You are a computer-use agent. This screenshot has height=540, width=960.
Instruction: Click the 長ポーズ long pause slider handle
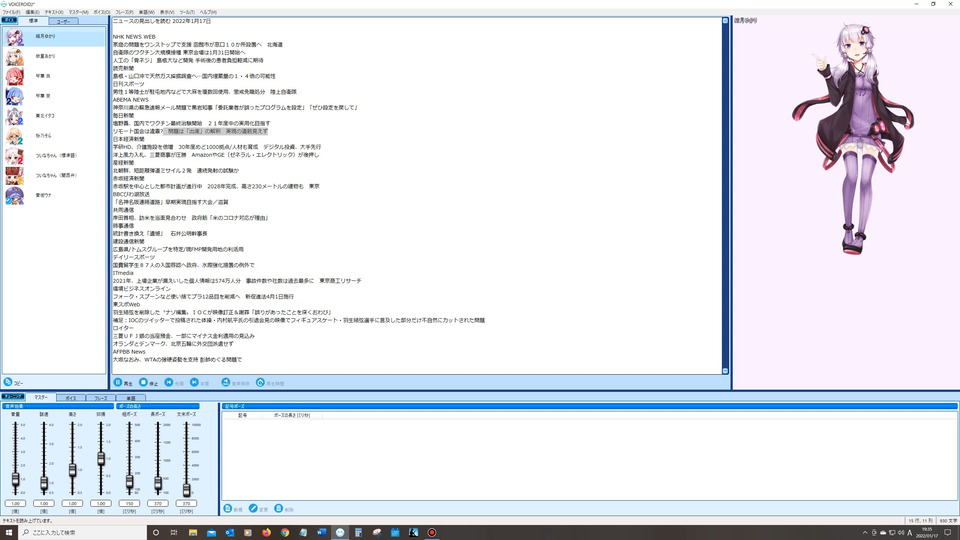pos(158,484)
